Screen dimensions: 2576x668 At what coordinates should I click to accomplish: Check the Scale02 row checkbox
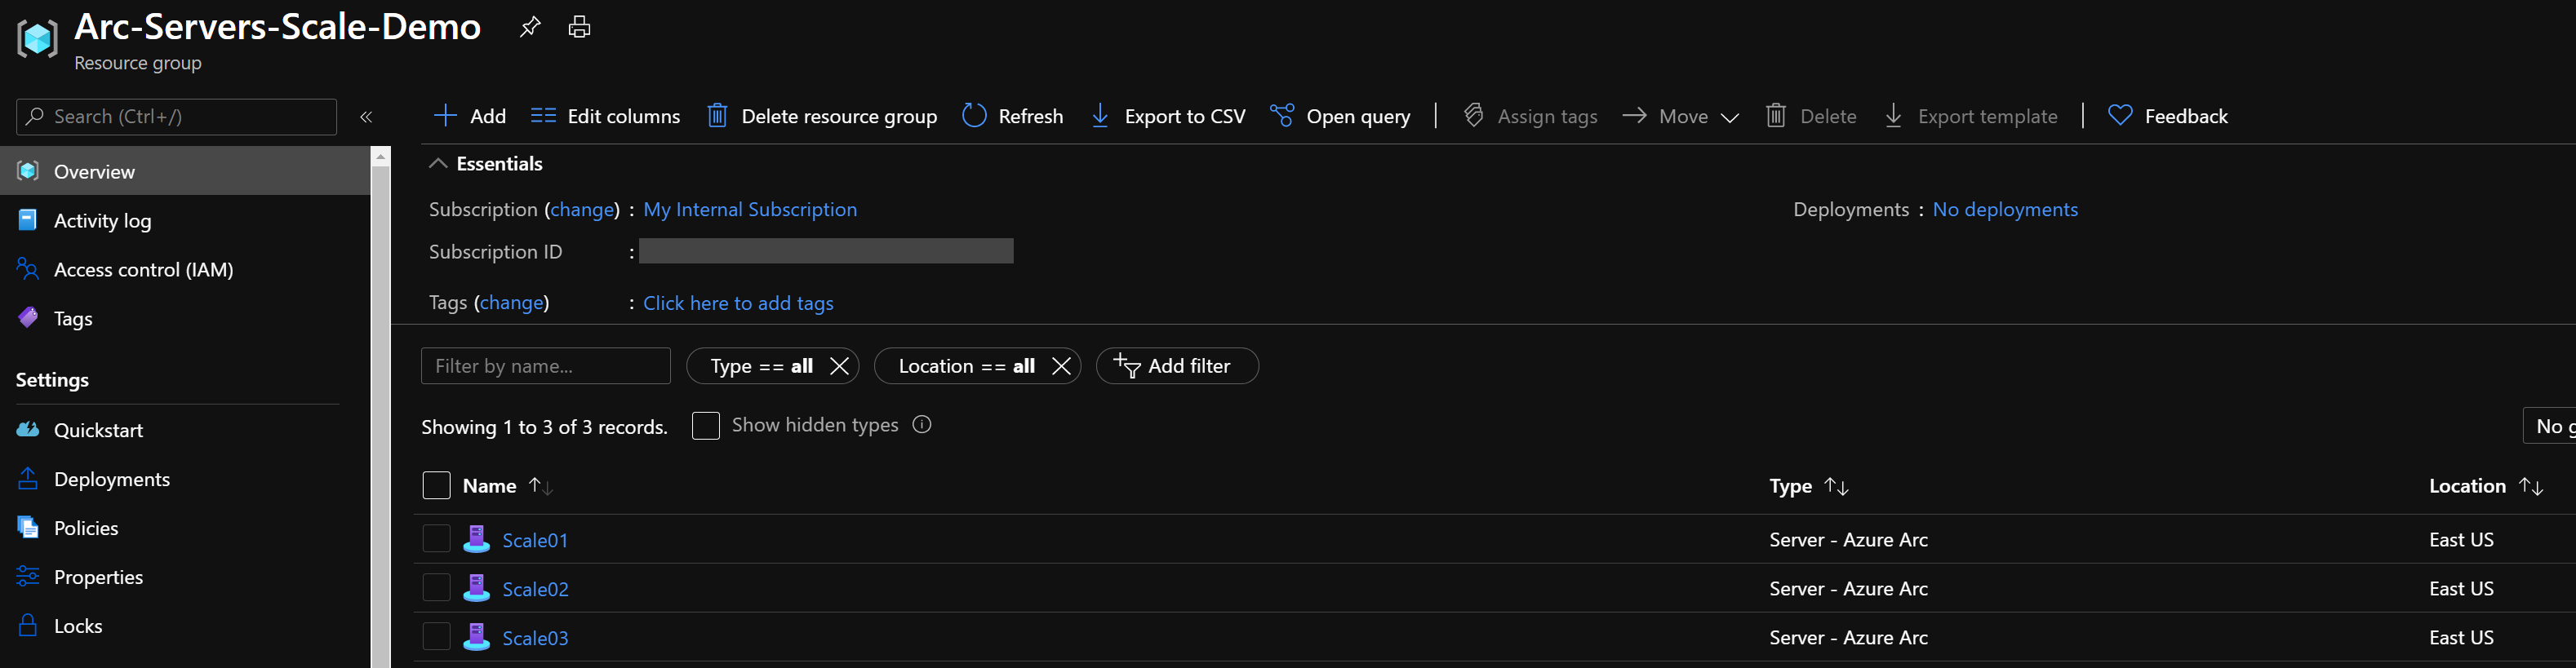[x=436, y=588]
